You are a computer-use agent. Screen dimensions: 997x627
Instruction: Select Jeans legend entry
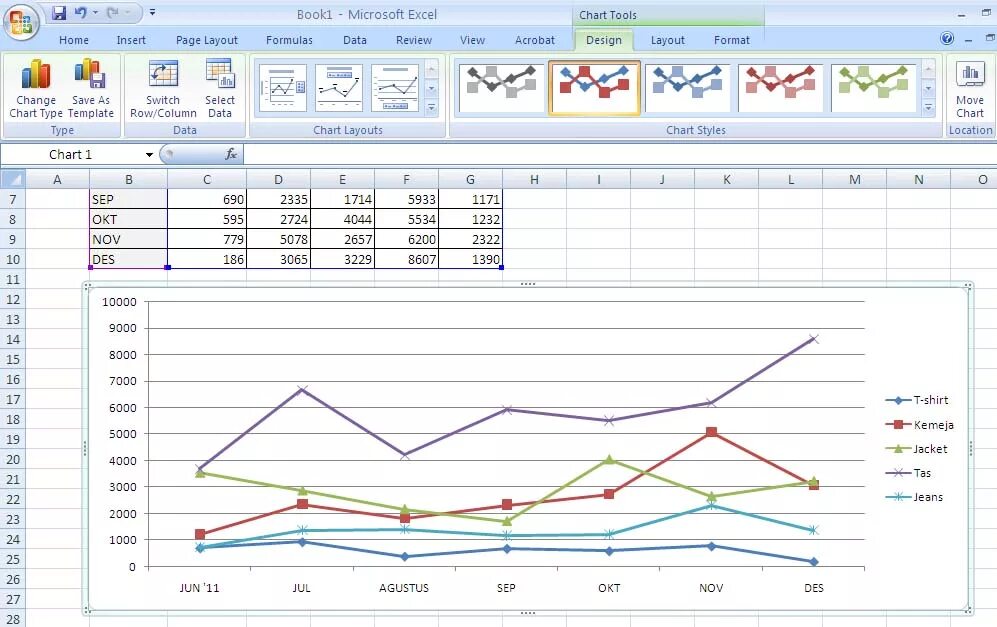point(914,497)
